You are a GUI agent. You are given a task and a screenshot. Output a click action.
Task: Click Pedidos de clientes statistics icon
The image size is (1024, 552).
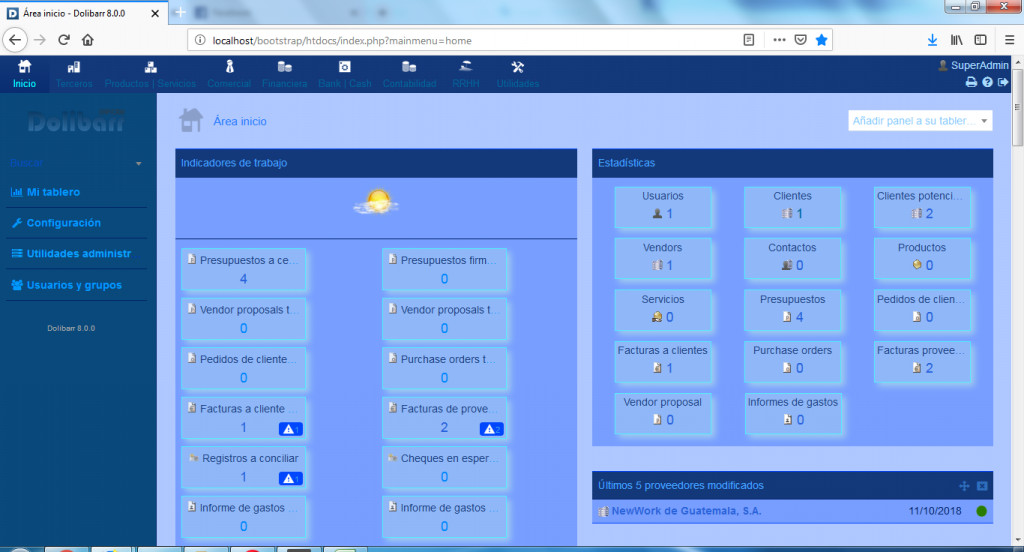pyautogui.click(x=917, y=317)
